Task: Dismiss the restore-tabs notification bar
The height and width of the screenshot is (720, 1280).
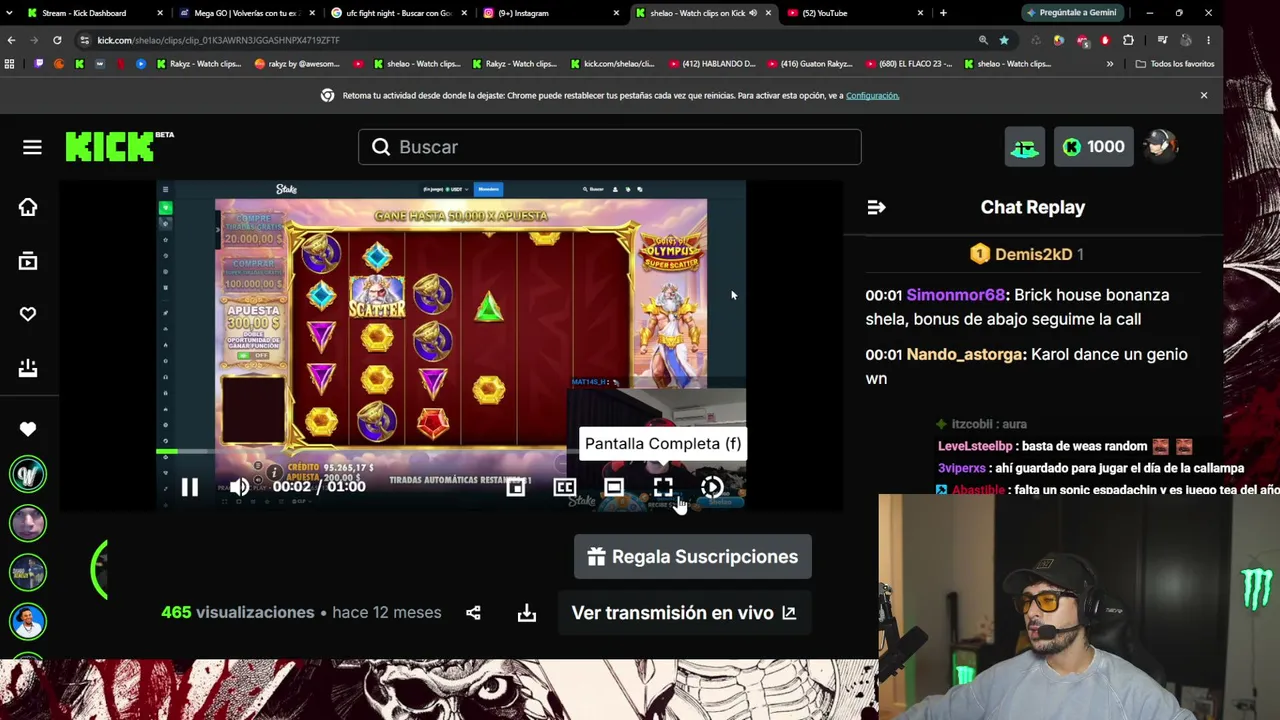Action: (x=1204, y=95)
